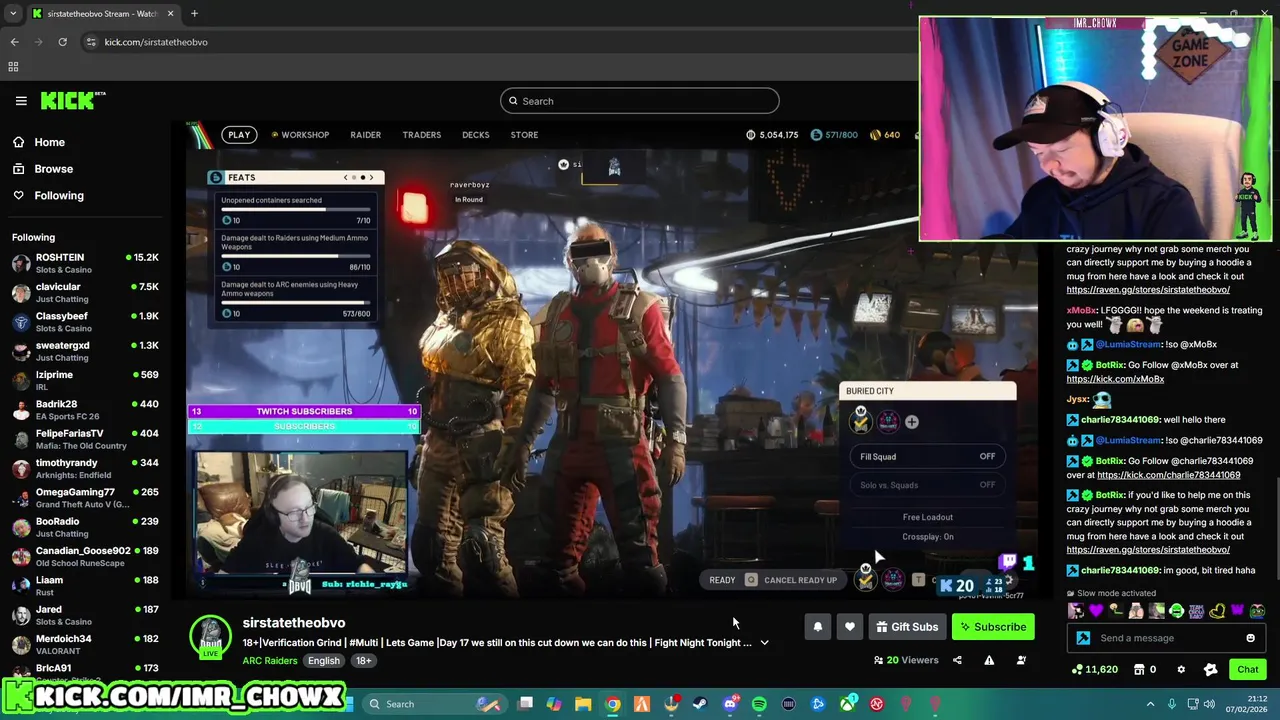Open Canadian_Goose902 channel in Following list

click(x=85, y=556)
